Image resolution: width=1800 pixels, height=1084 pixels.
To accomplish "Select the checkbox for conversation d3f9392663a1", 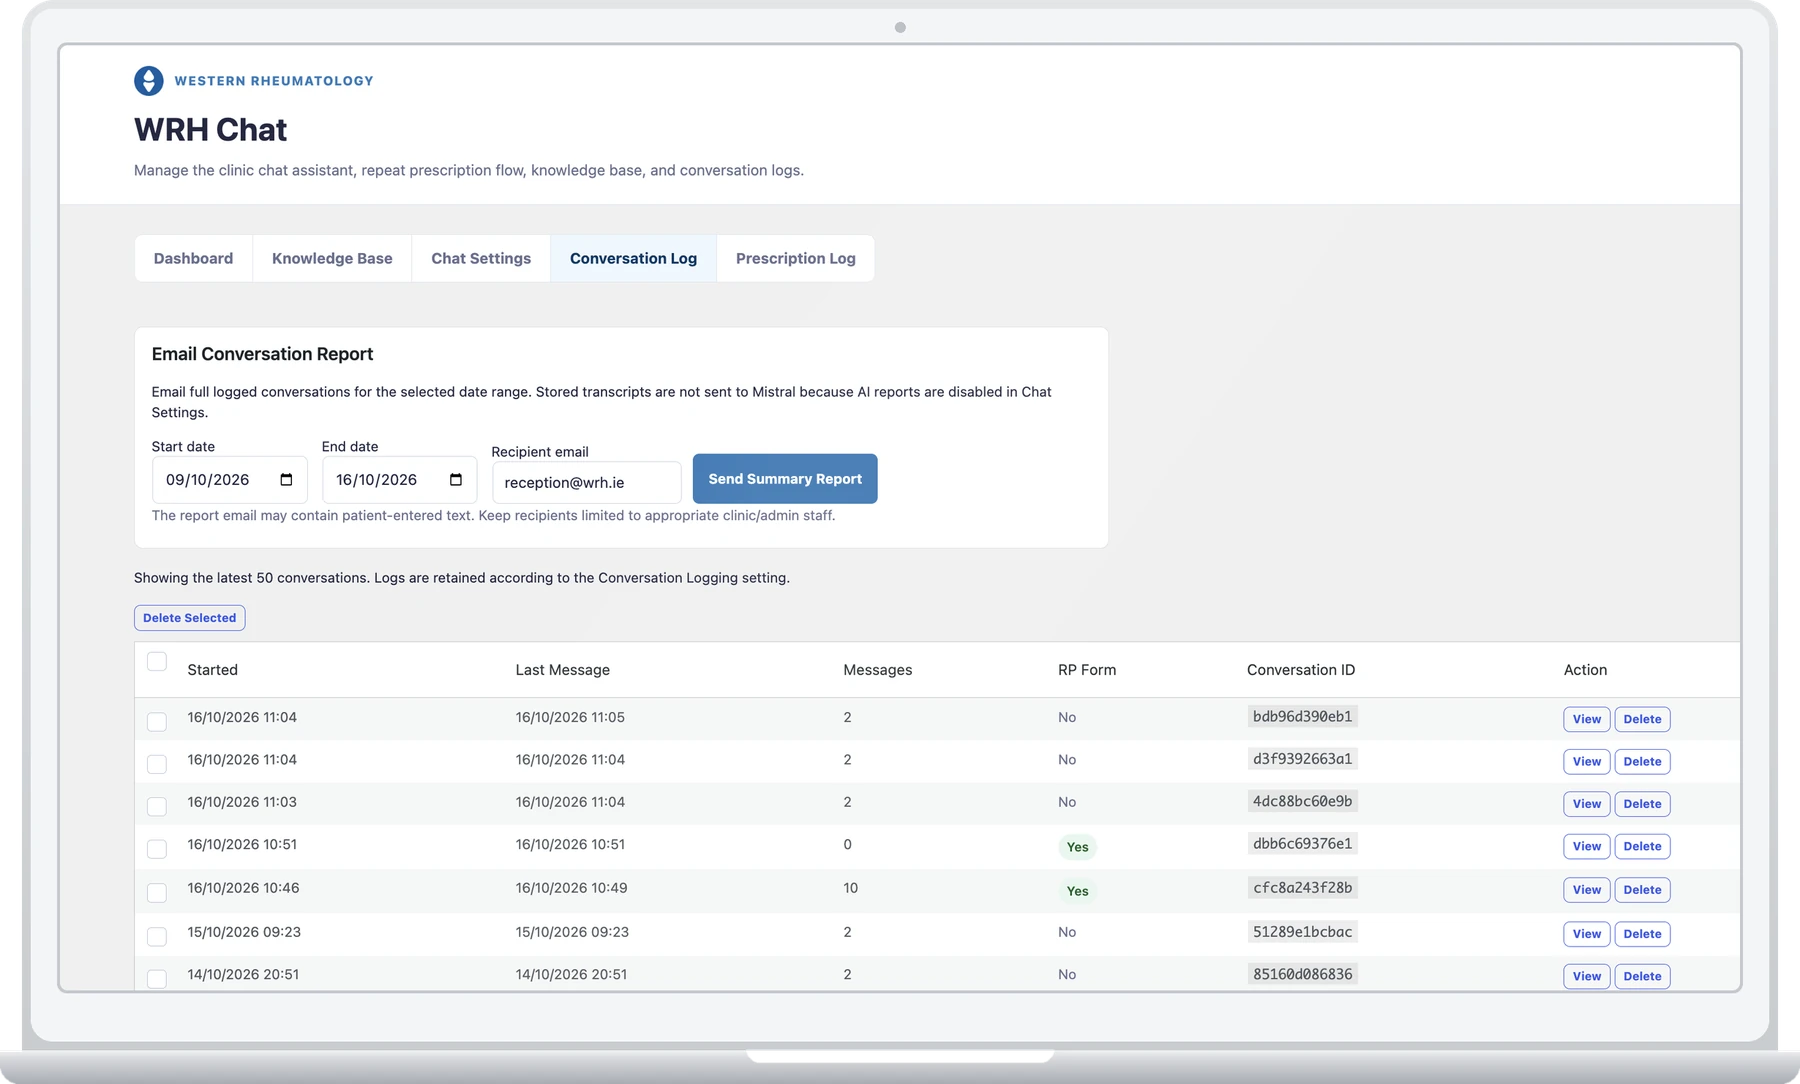I will 157,764.
